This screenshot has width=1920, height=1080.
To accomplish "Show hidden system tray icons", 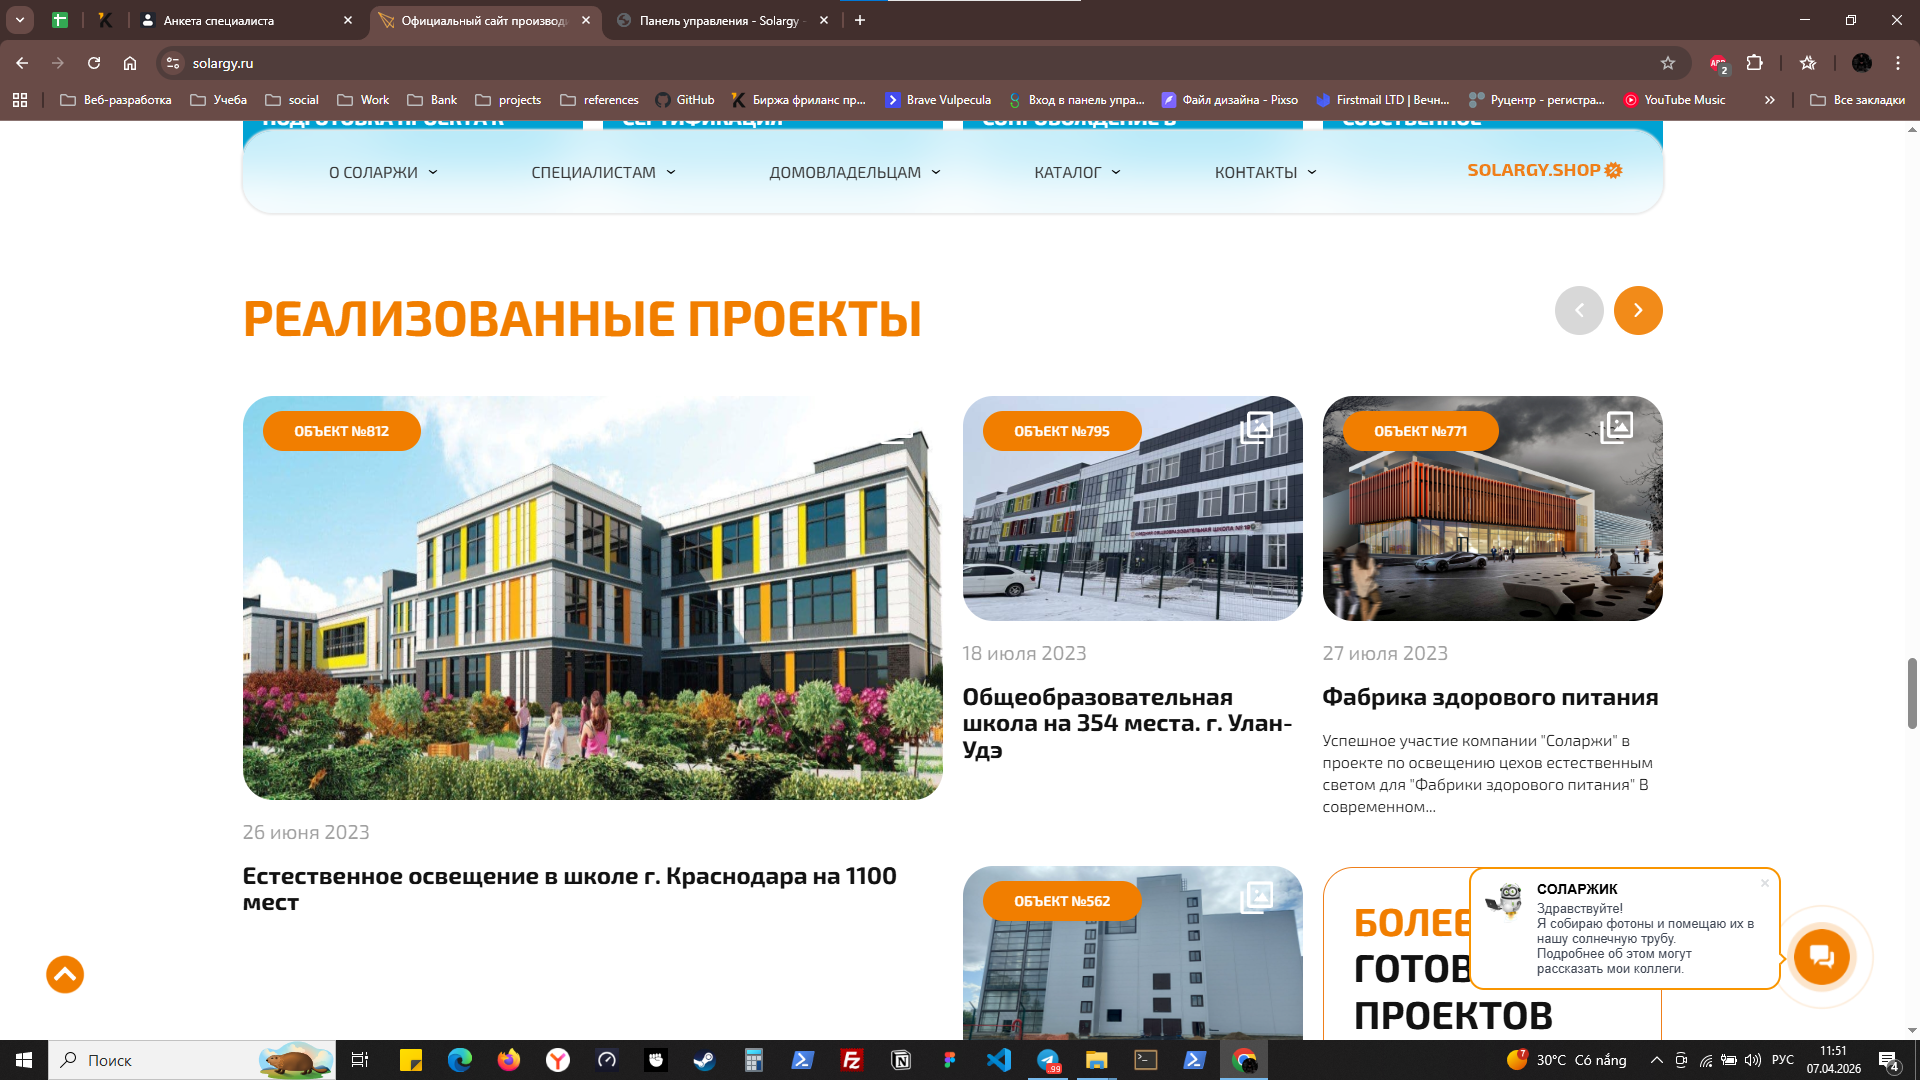I will pos(1656,1060).
